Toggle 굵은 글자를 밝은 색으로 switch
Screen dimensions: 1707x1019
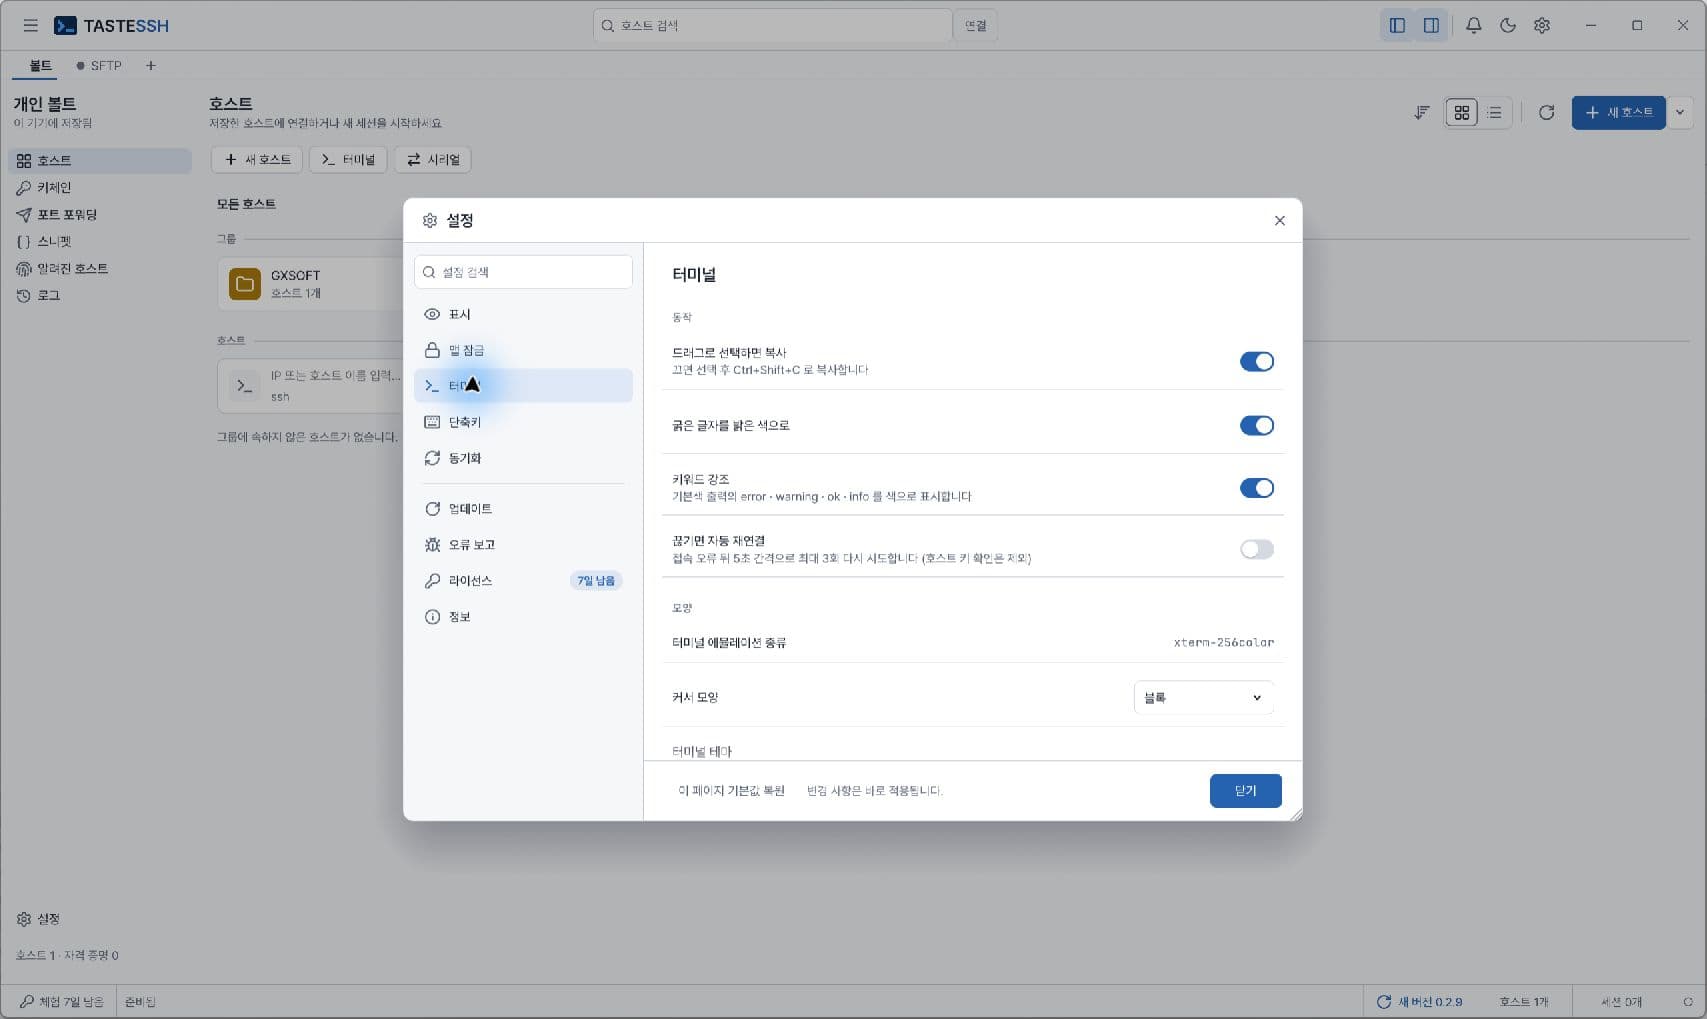coord(1256,425)
